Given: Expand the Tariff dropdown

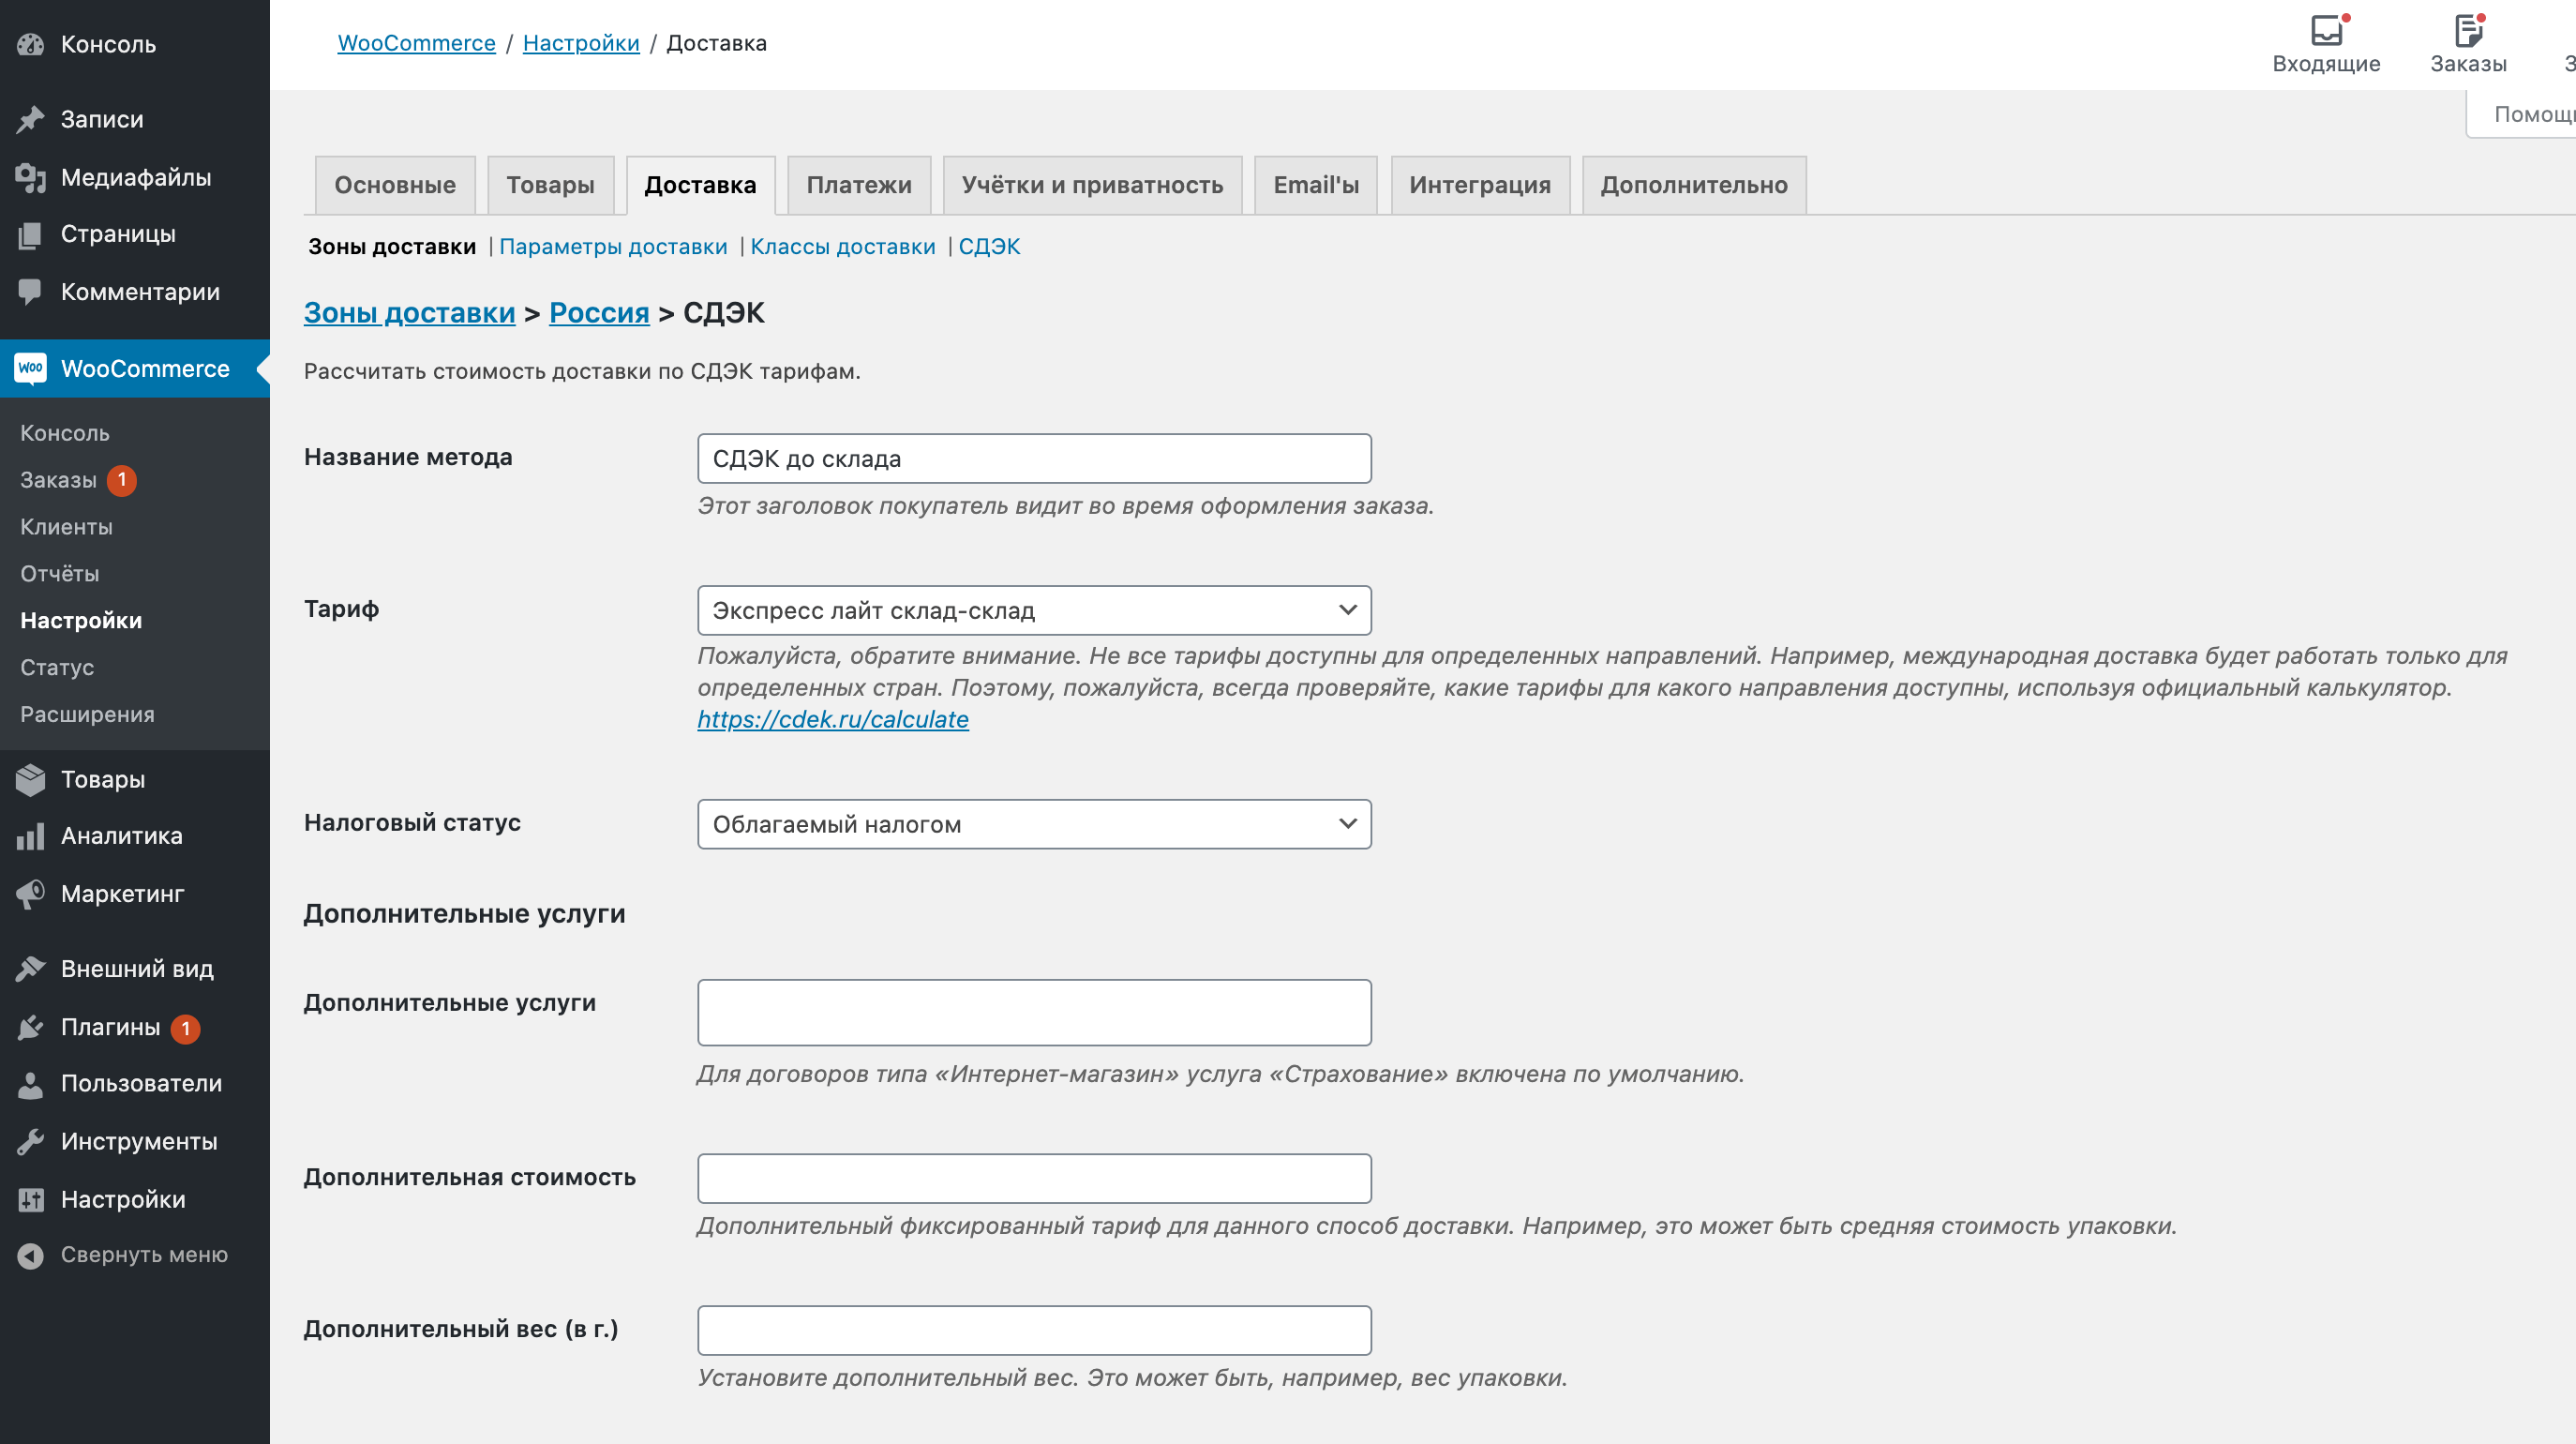Looking at the screenshot, I should (x=1034, y=610).
